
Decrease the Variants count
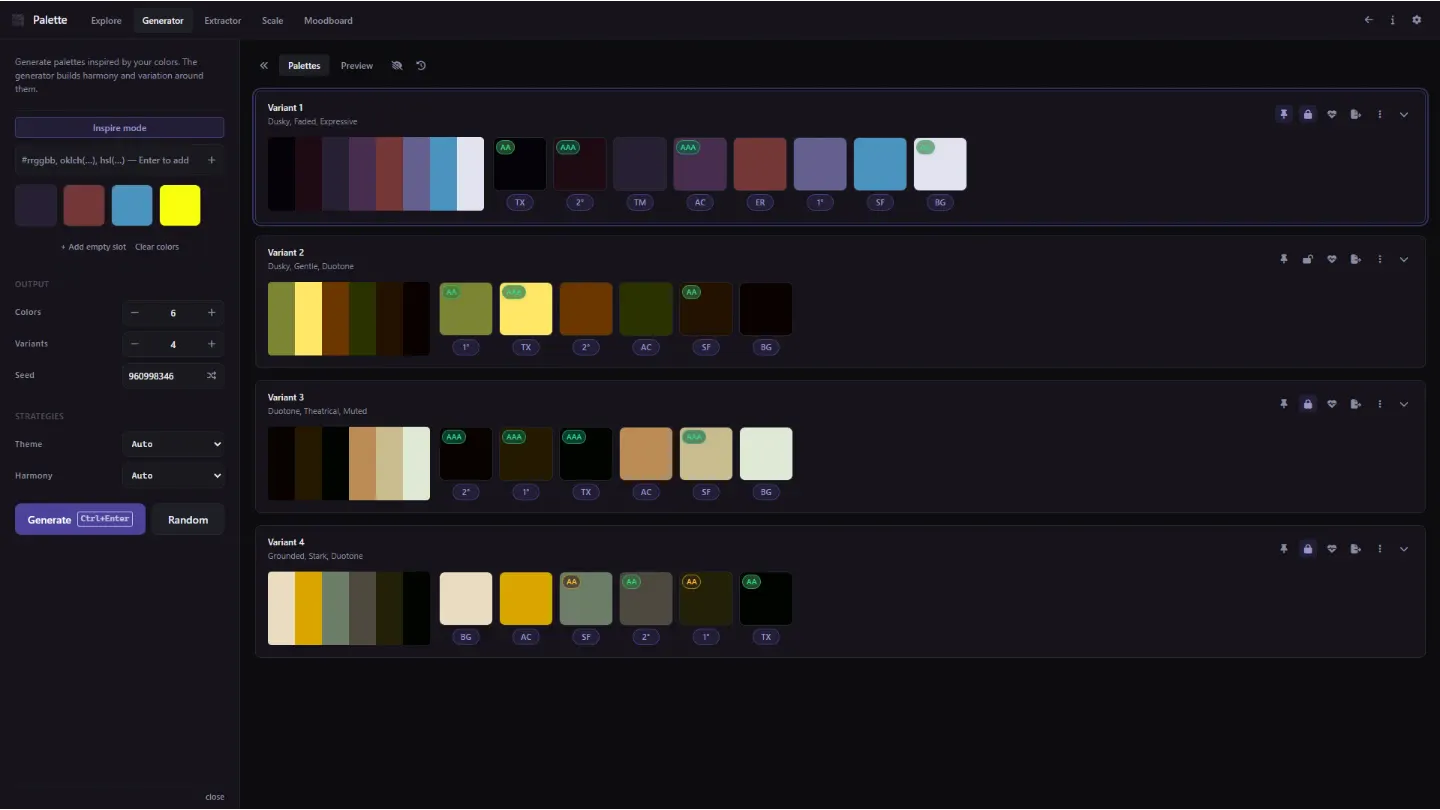(x=135, y=344)
